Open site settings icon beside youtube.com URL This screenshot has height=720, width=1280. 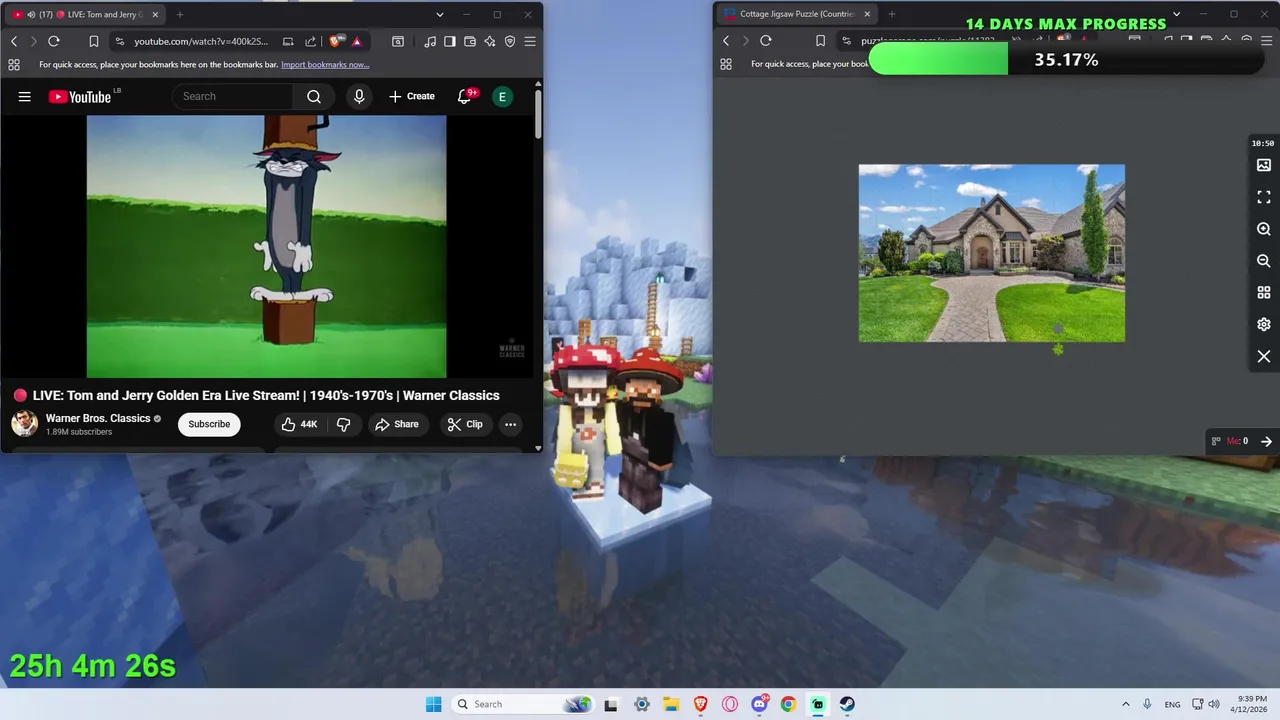point(120,41)
